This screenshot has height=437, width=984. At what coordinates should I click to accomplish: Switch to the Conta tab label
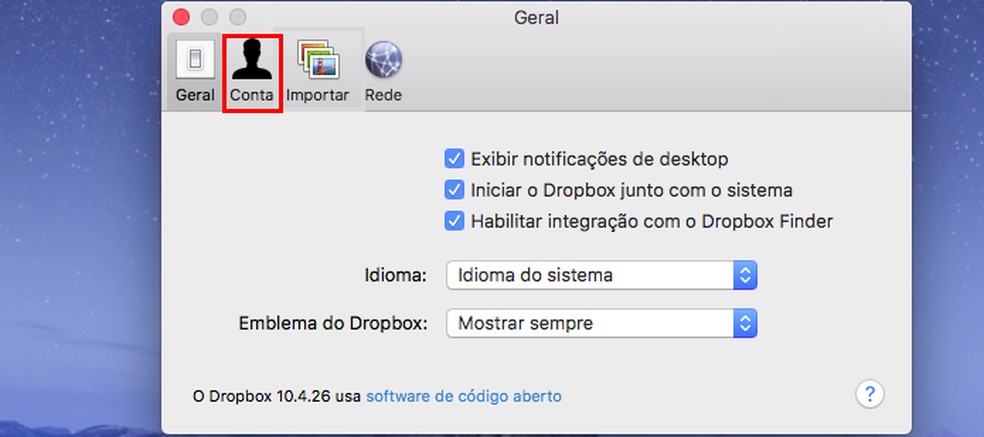tap(252, 96)
